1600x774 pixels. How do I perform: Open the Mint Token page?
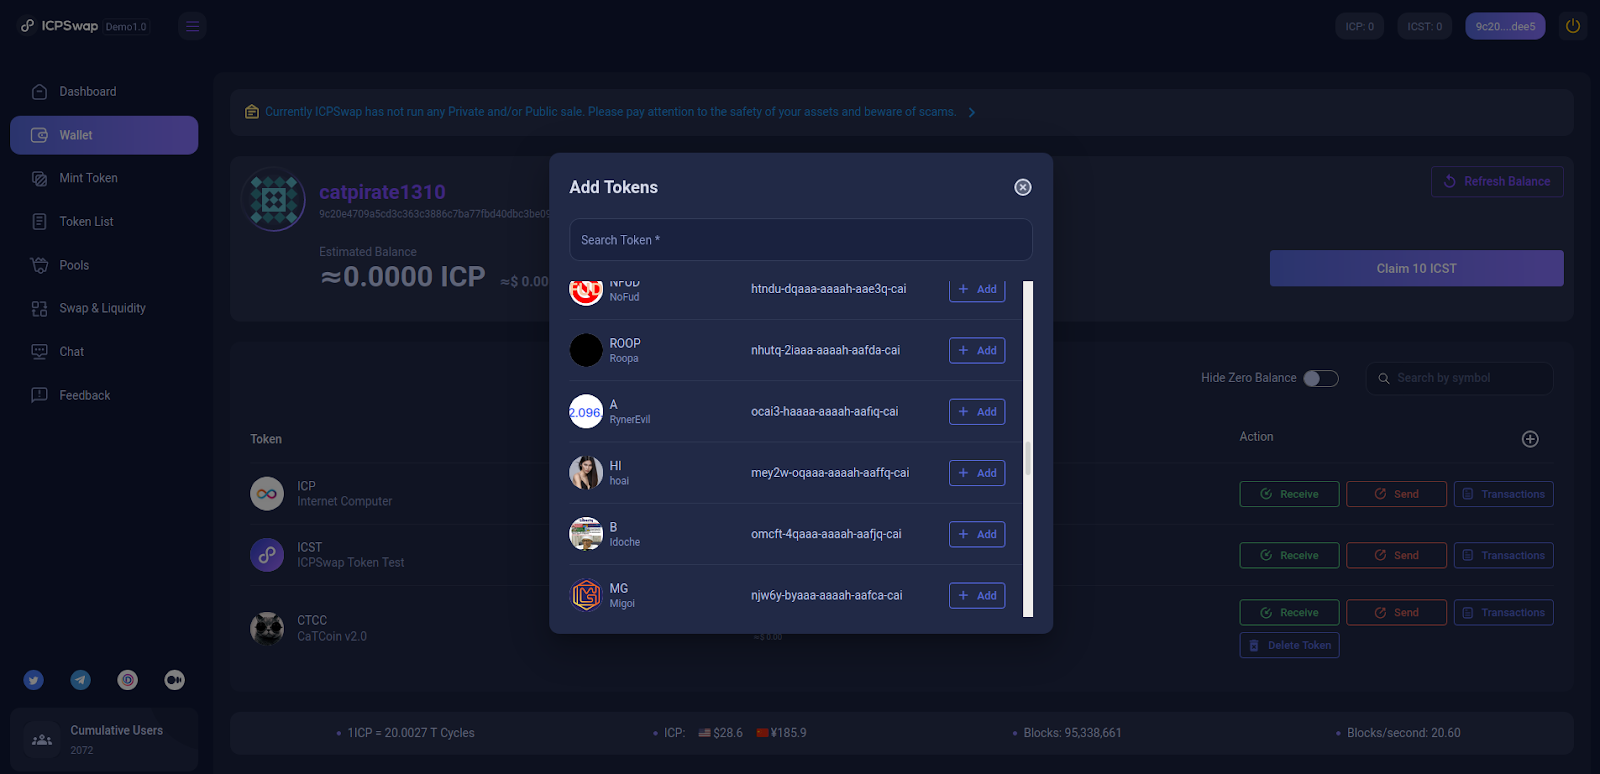click(104, 178)
